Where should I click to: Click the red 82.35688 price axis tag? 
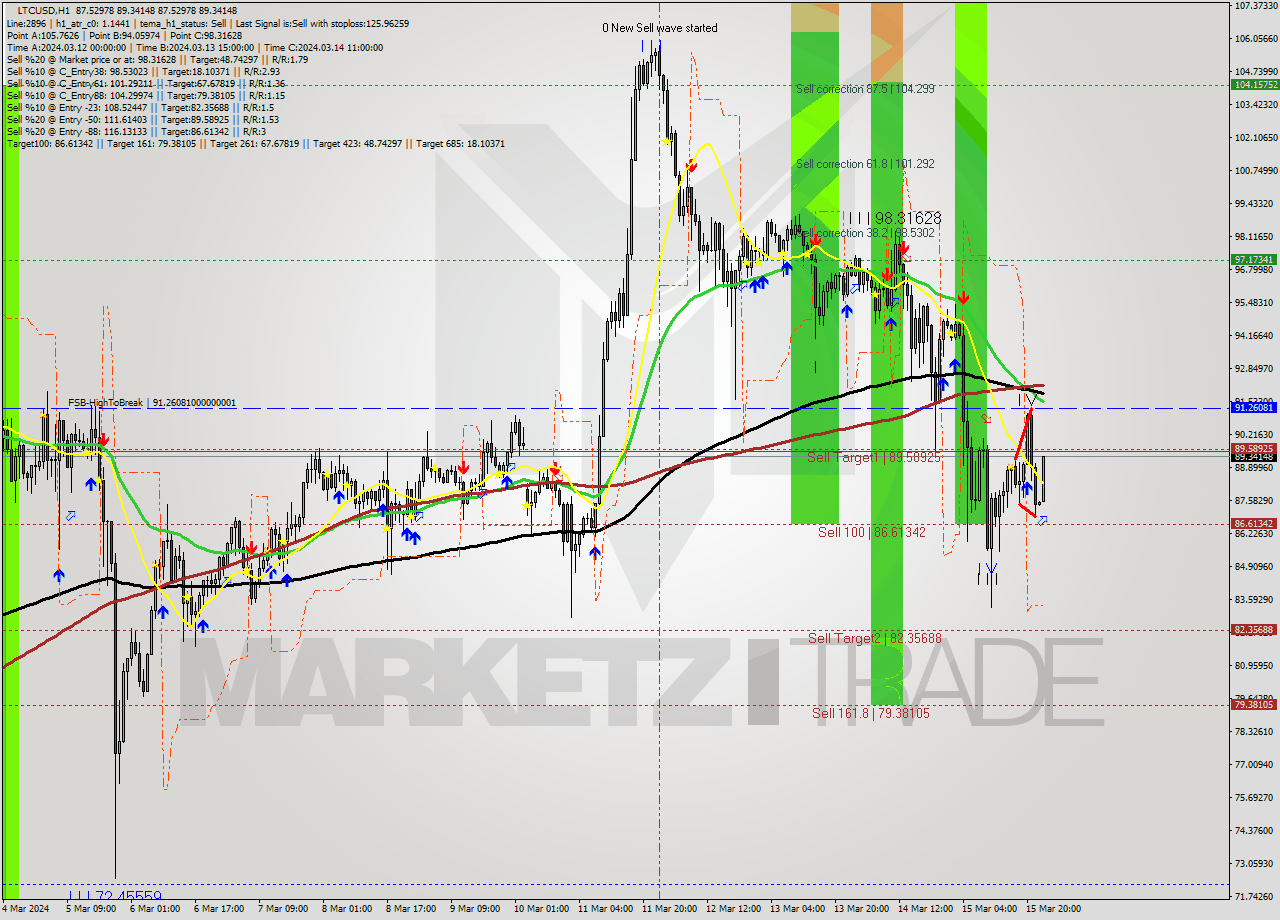pos(1254,630)
